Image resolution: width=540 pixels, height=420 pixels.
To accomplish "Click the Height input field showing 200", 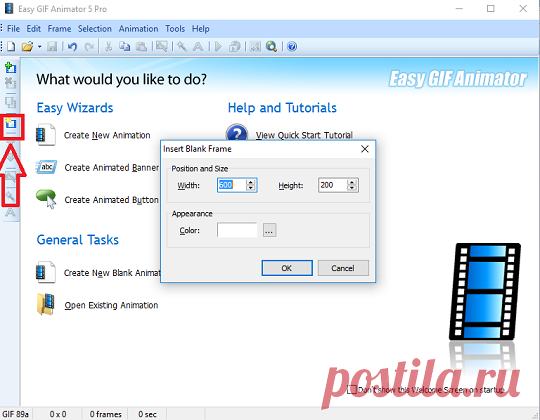I will (x=332, y=185).
